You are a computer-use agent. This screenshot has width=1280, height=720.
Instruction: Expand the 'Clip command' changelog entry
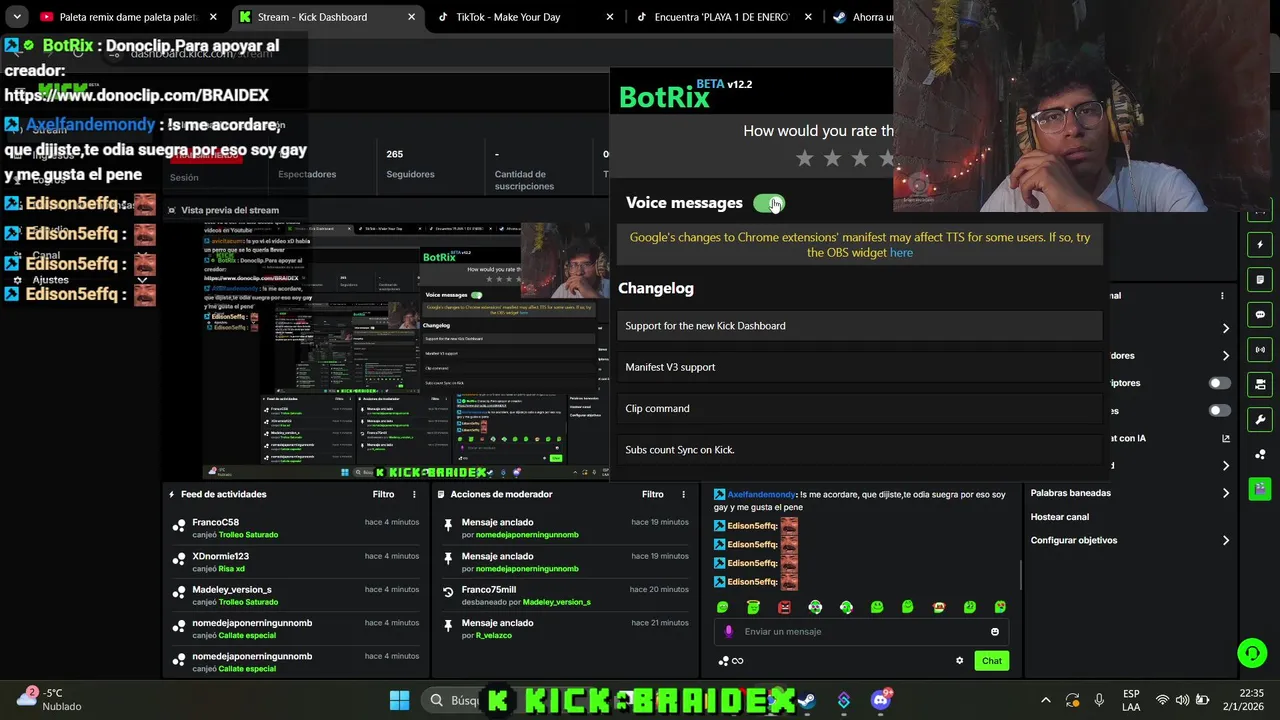(x=860, y=408)
